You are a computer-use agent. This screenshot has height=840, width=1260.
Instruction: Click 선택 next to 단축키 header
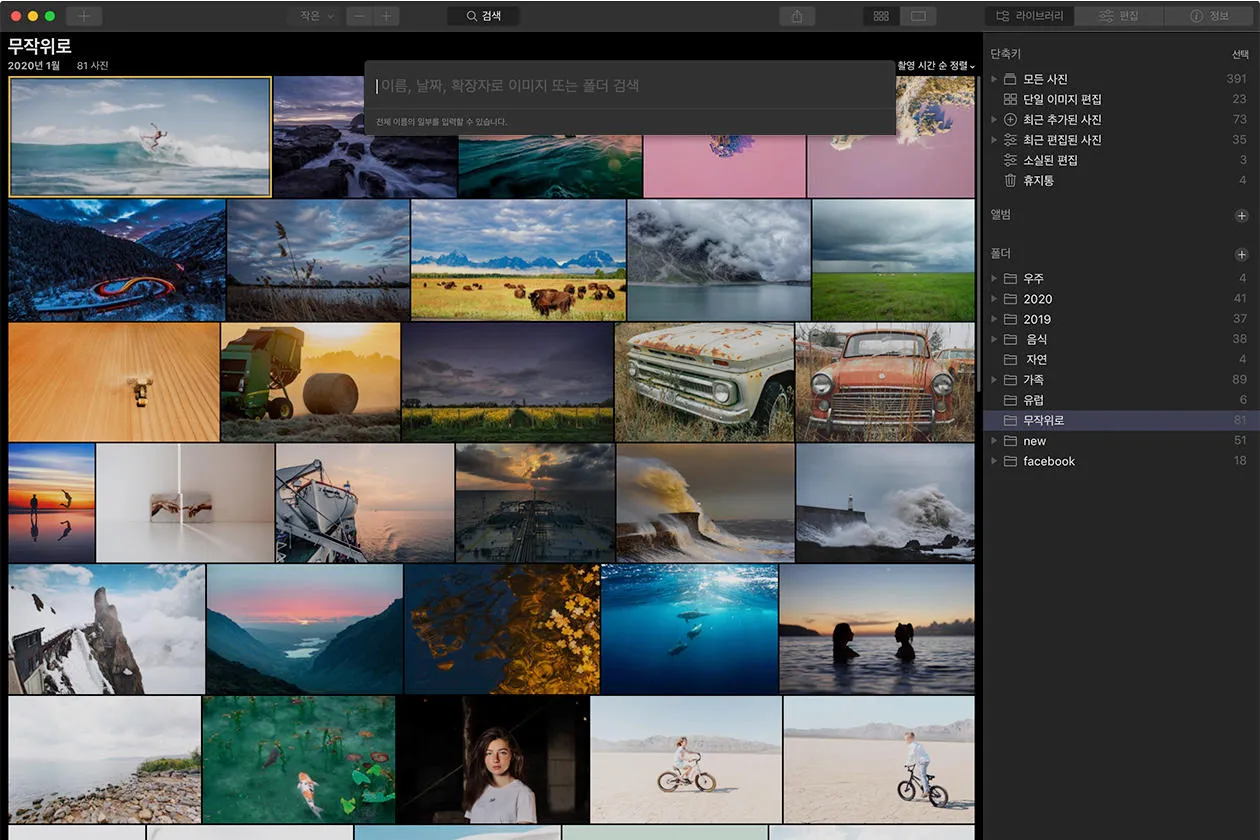[x=1239, y=54]
